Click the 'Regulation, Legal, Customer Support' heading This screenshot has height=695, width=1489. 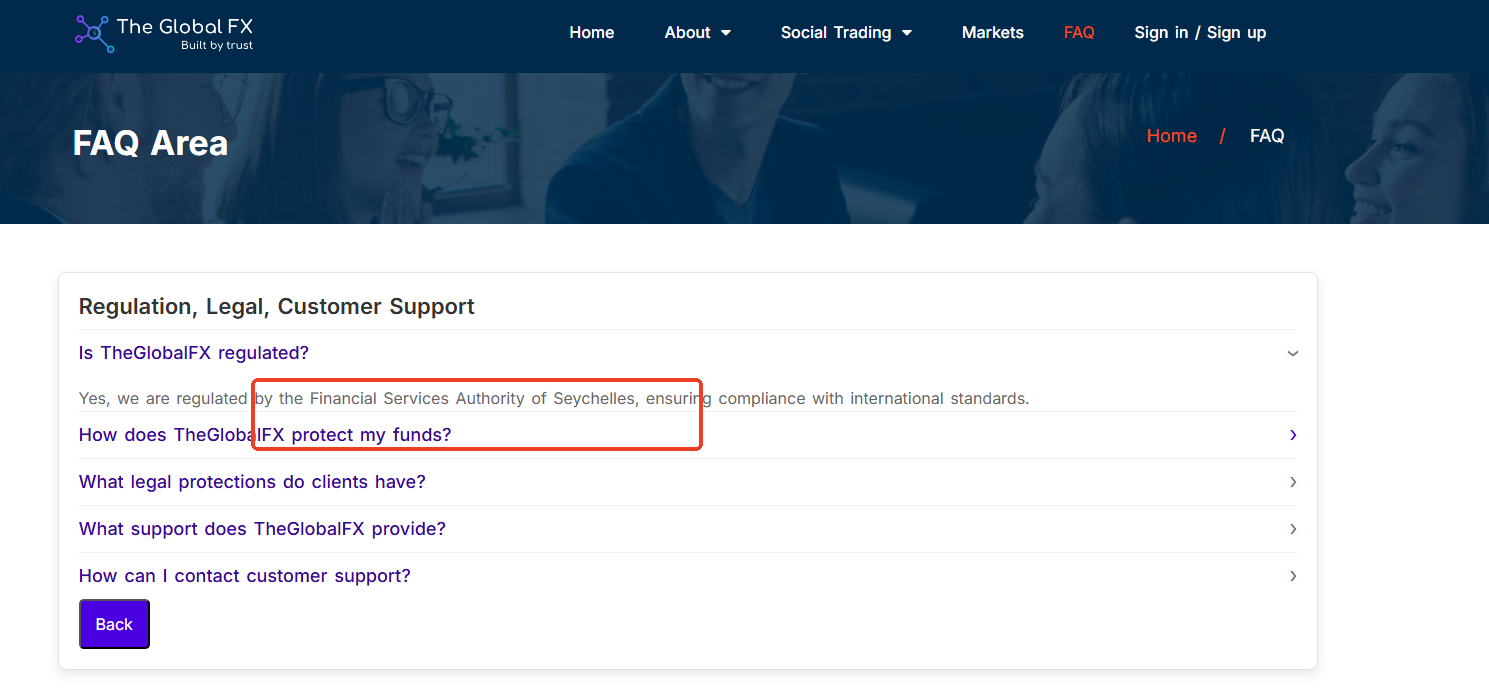[277, 307]
